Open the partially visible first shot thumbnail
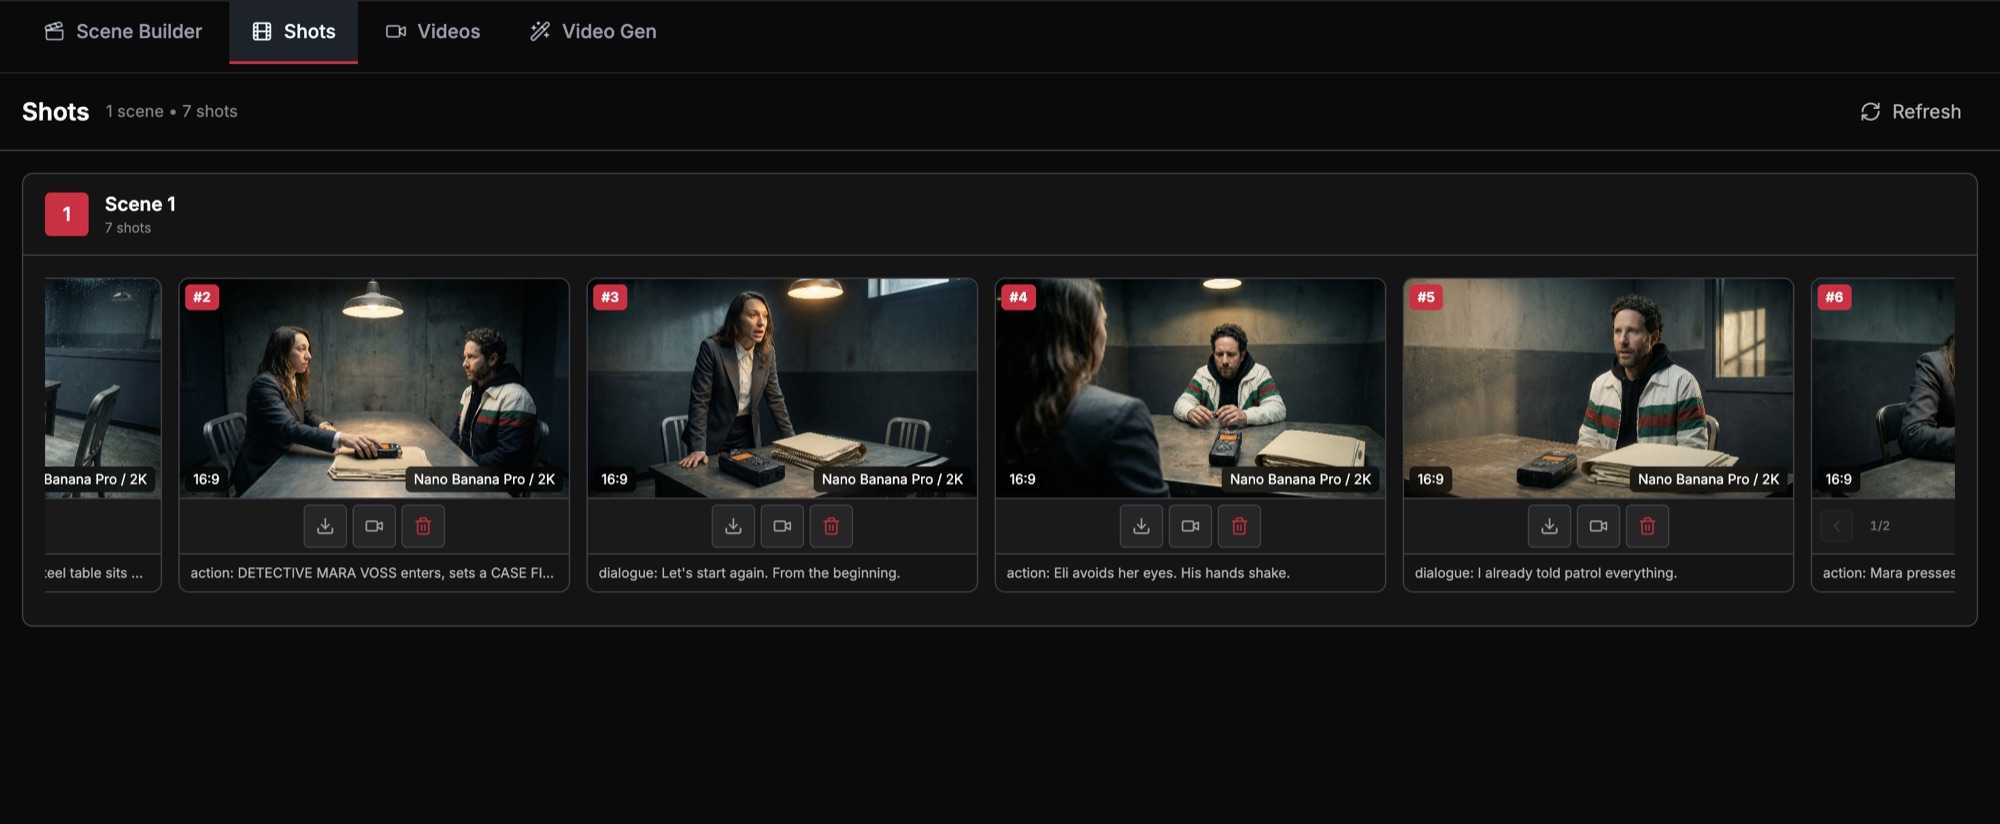2000x824 pixels. pos(103,388)
